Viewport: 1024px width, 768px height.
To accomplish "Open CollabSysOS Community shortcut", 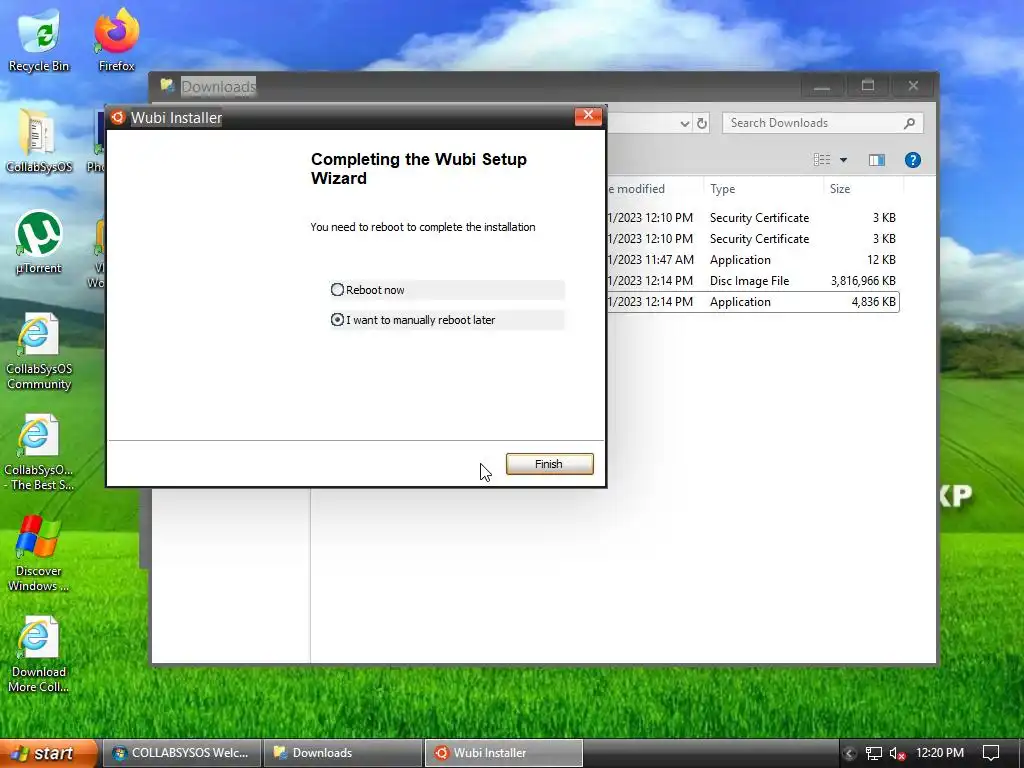I will [x=39, y=351].
